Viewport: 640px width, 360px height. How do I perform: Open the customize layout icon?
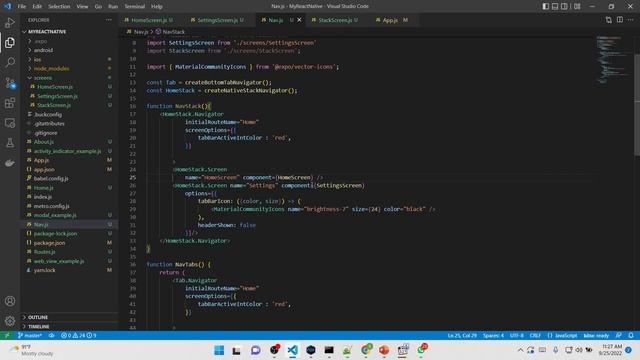pyautogui.click(x=577, y=7)
